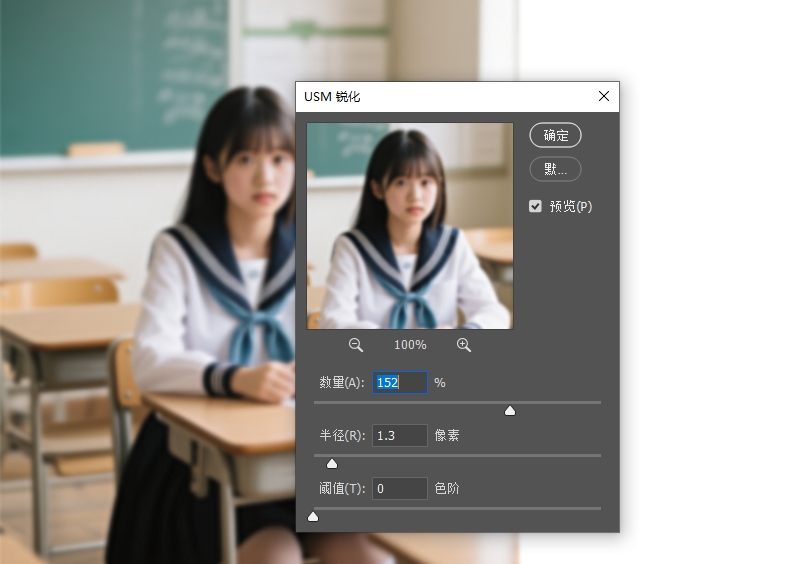This screenshot has width=805, height=564.
Task: Toggle the 预览(P) checkbox
Action: (x=536, y=206)
